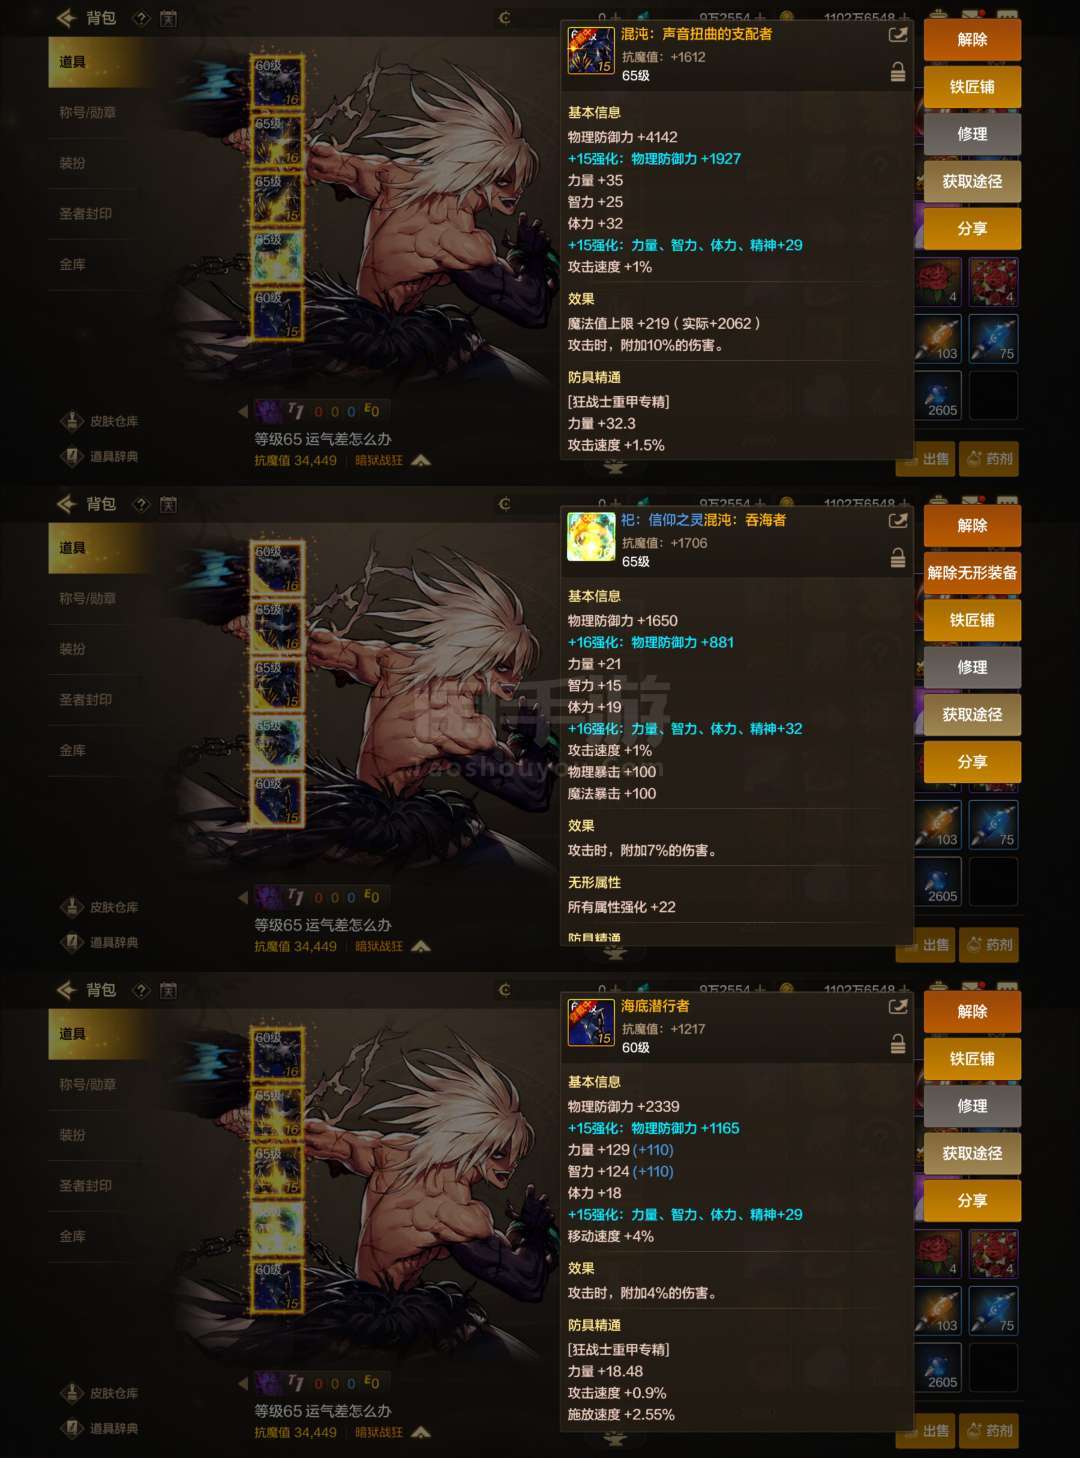Select the 声音扭曲的支配者 armor thumbnail icon
Screen dimensions: 1080x1458
[x=591, y=51]
